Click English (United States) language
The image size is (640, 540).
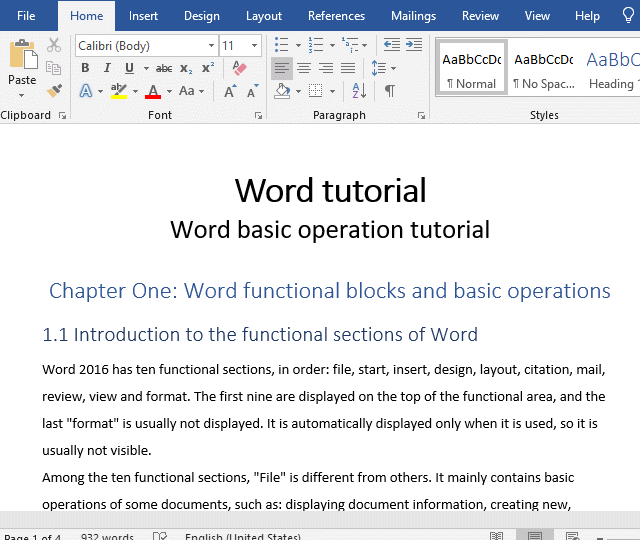(x=243, y=536)
